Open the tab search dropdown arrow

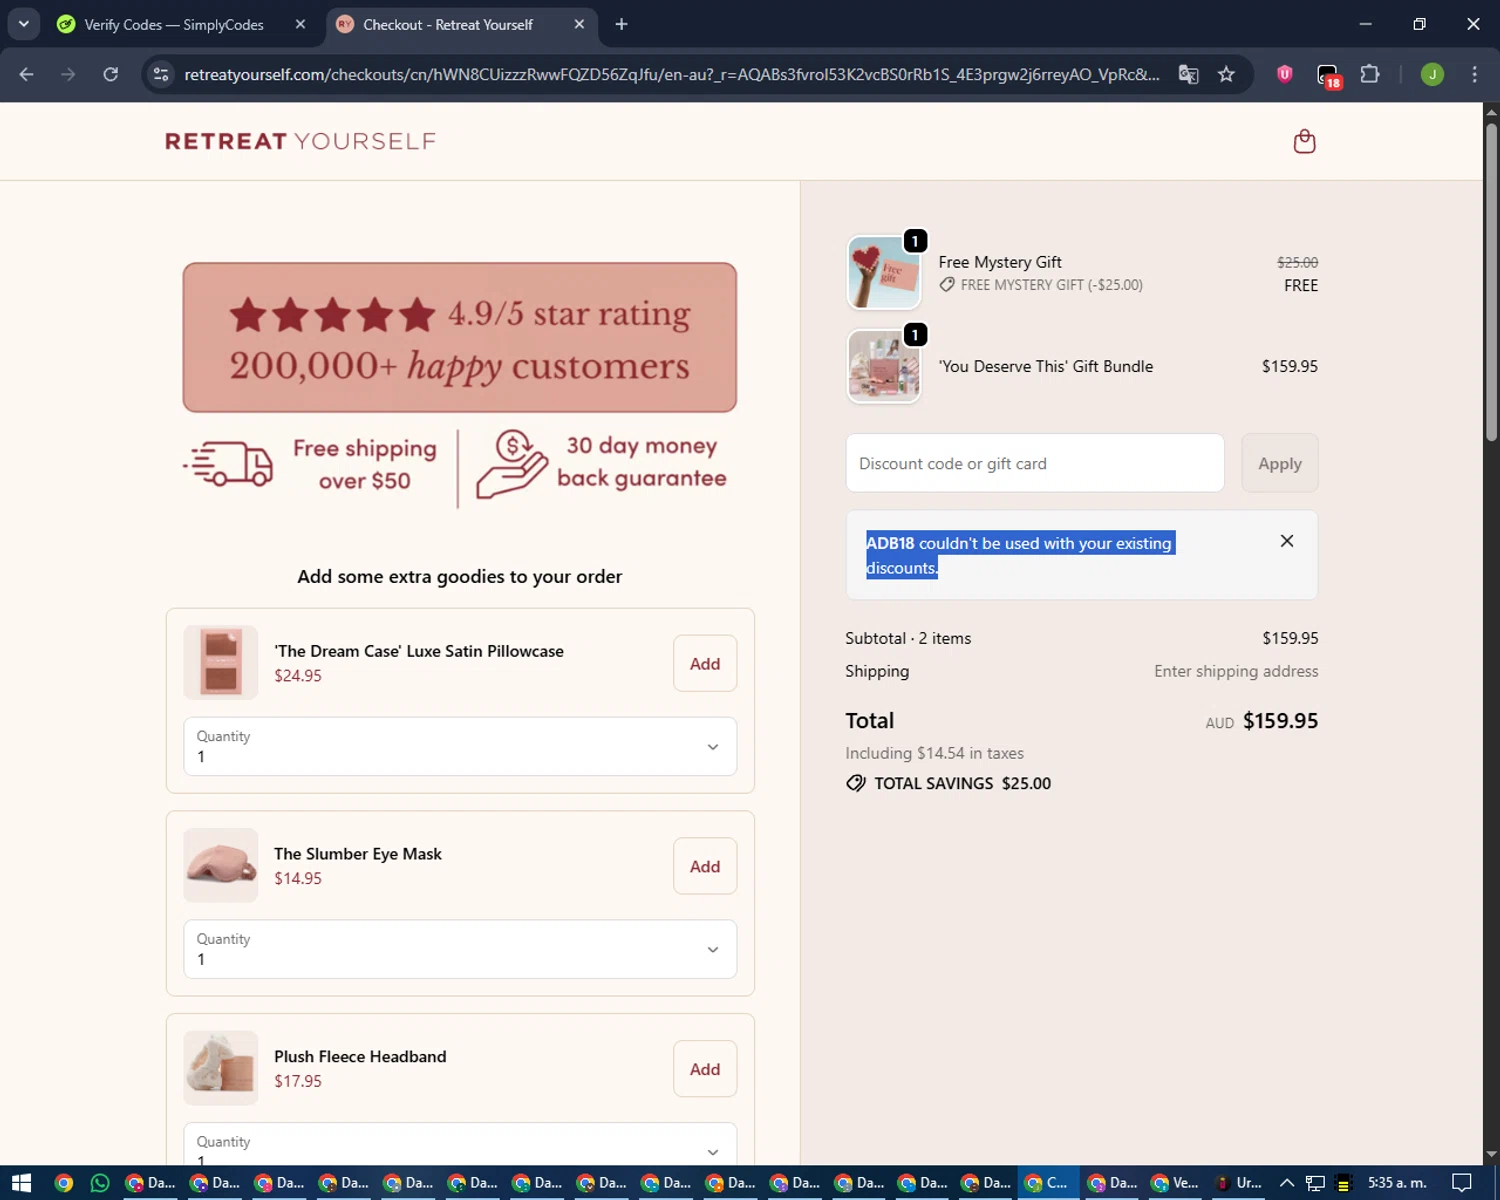click(23, 24)
